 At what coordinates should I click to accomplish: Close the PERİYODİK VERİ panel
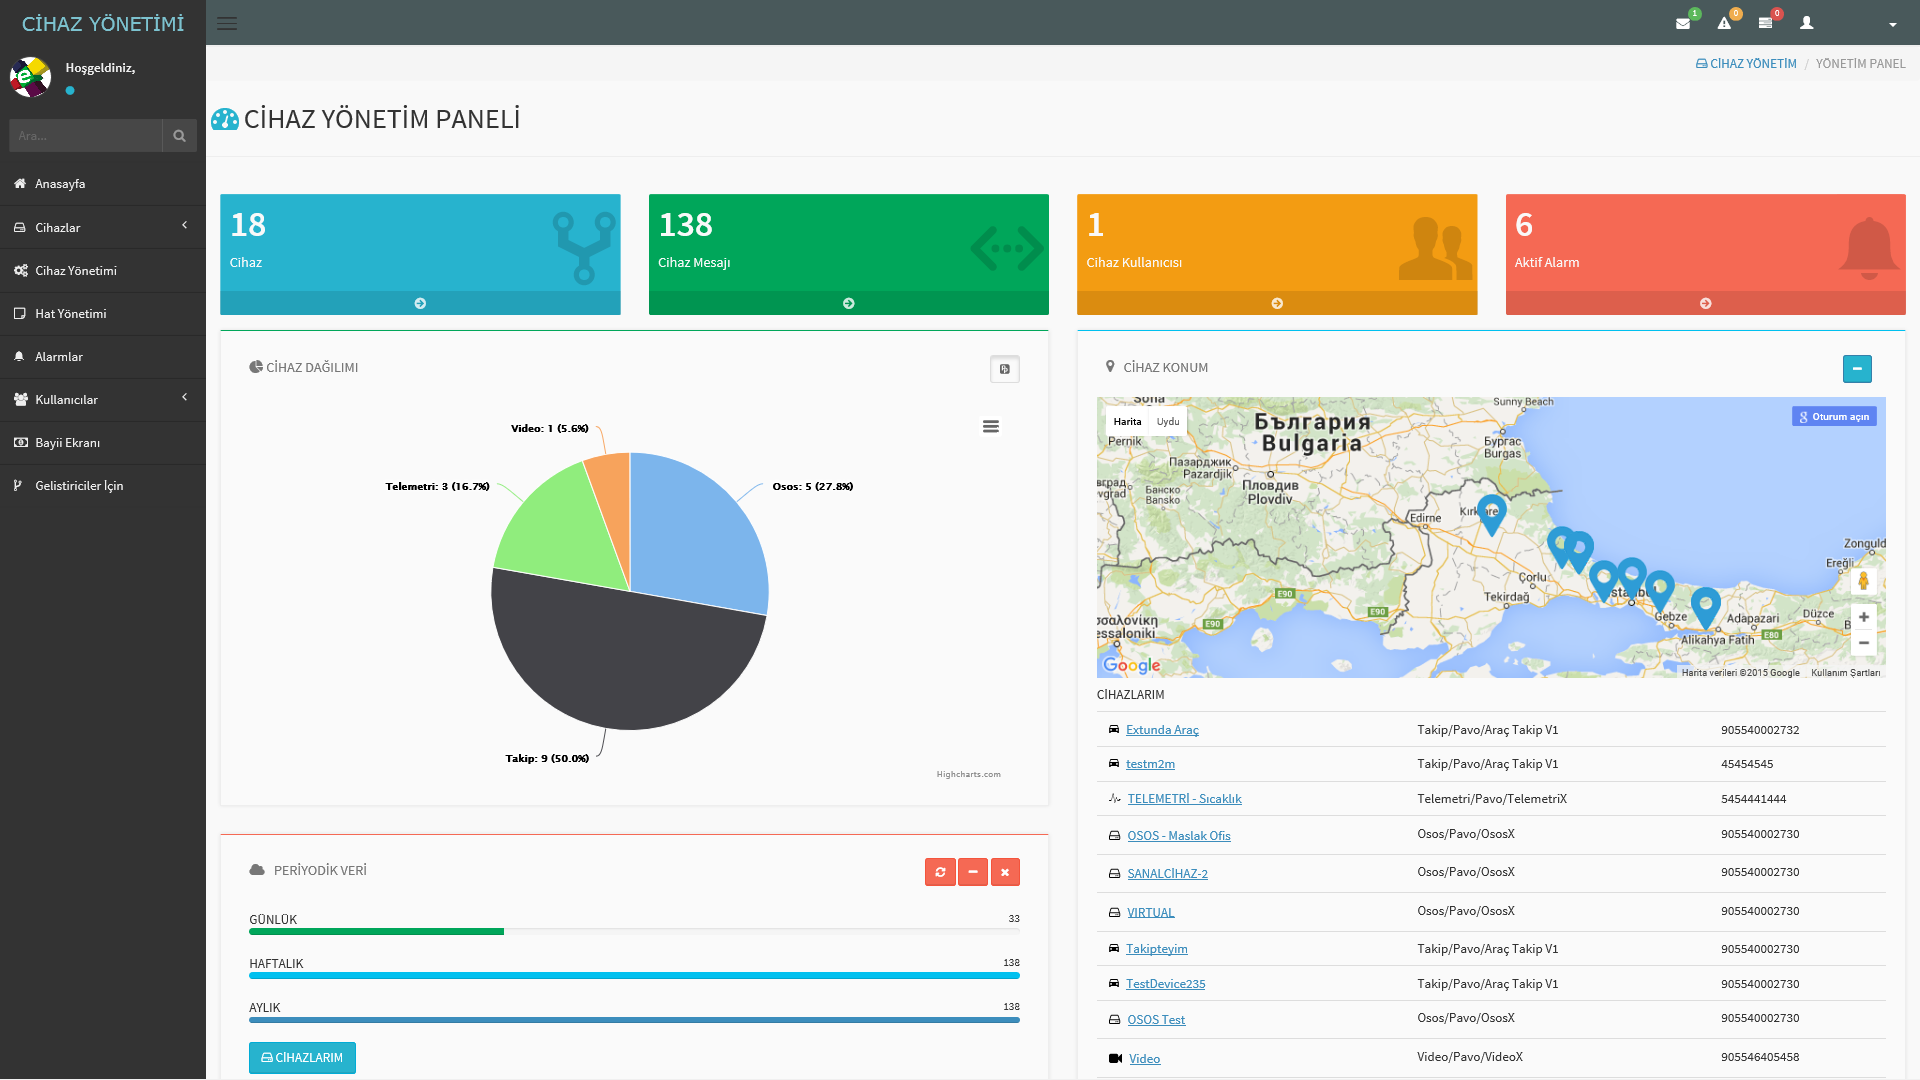coord(1005,872)
